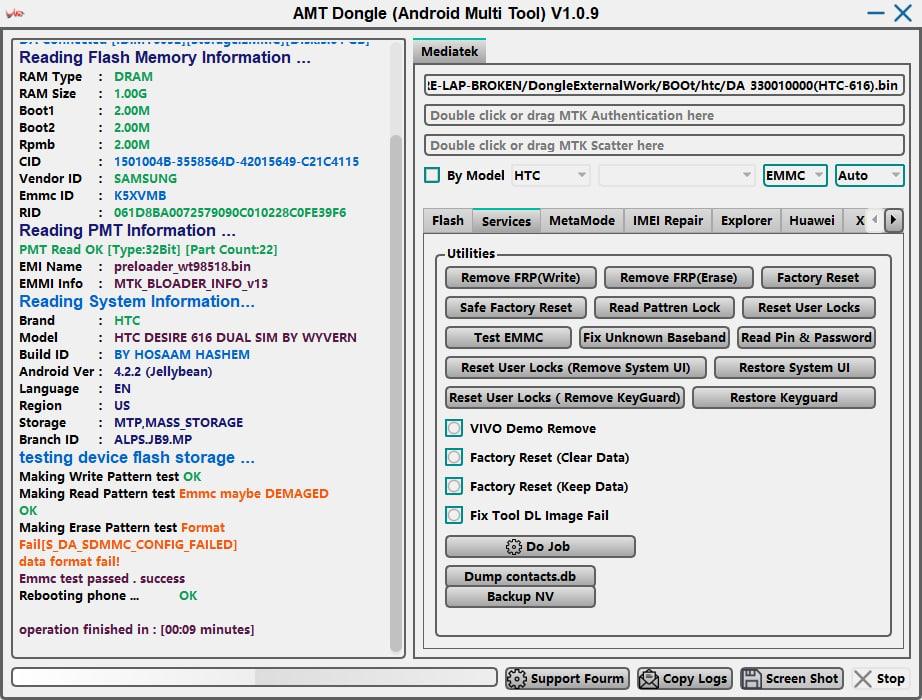
Task: Click Dump contacts.db button
Action: click(520, 576)
